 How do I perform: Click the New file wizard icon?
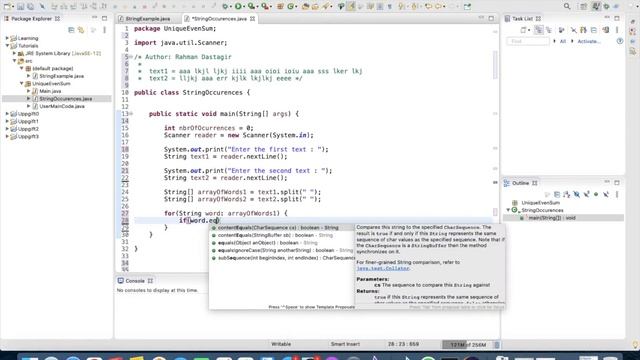tap(7, 6)
